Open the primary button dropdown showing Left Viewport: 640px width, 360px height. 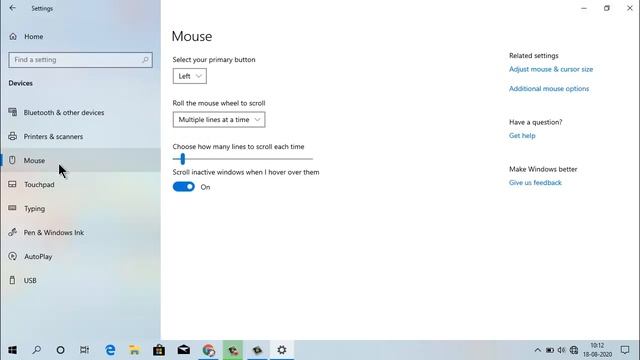coord(189,76)
